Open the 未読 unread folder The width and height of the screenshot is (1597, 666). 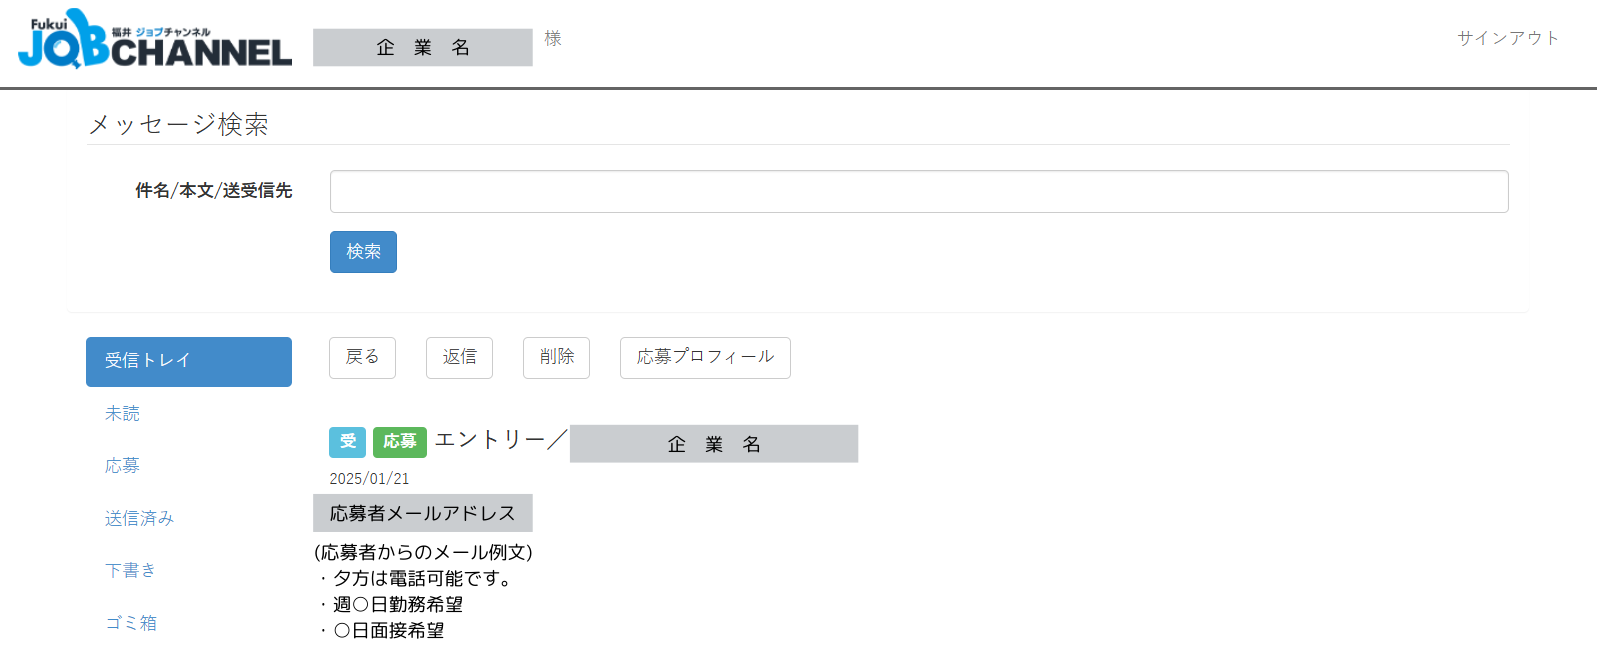point(122,414)
